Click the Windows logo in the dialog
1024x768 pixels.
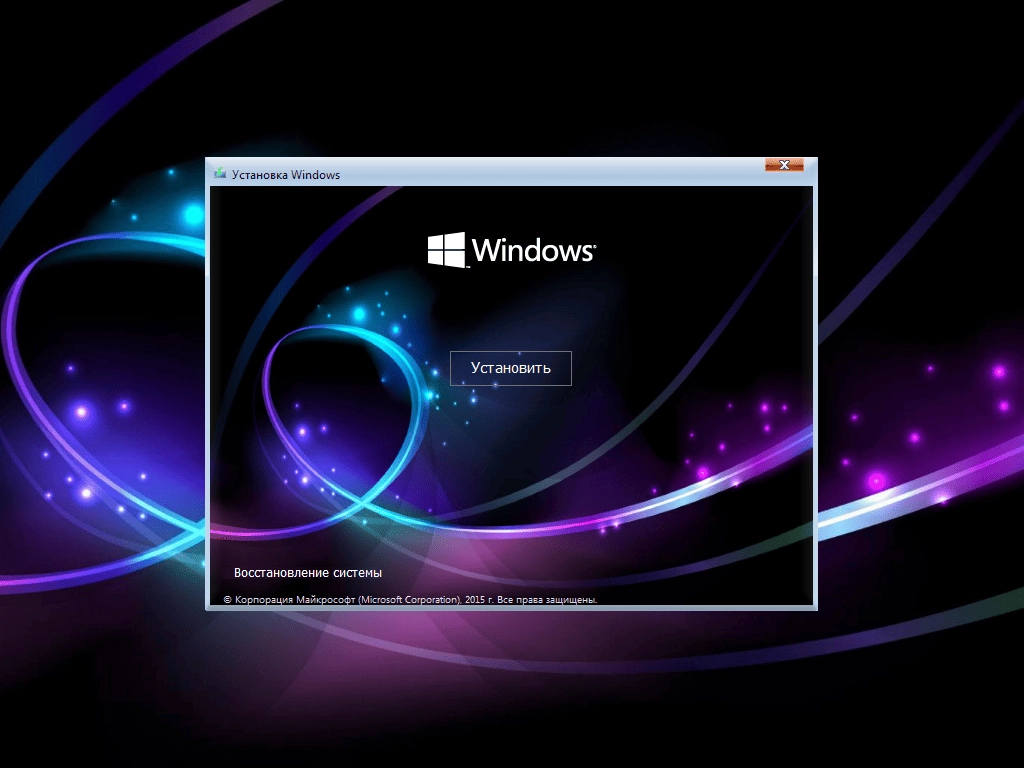click(511, 250)
